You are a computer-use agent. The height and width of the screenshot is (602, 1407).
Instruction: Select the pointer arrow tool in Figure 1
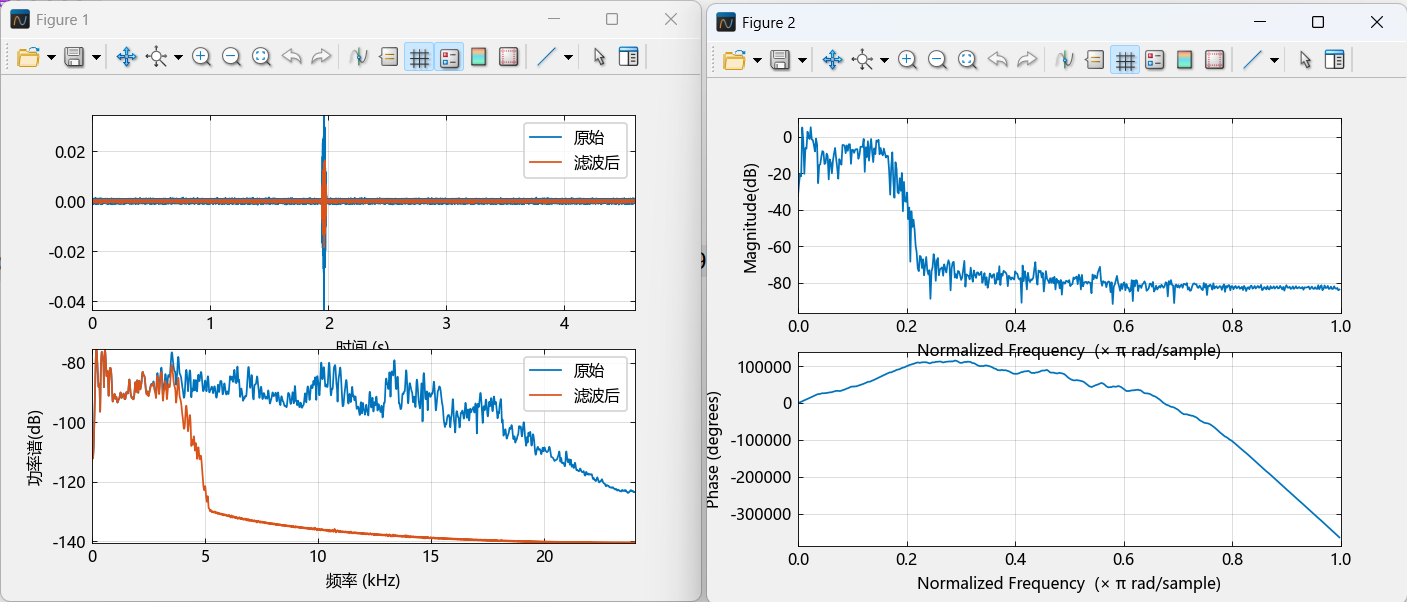(599, 57)
